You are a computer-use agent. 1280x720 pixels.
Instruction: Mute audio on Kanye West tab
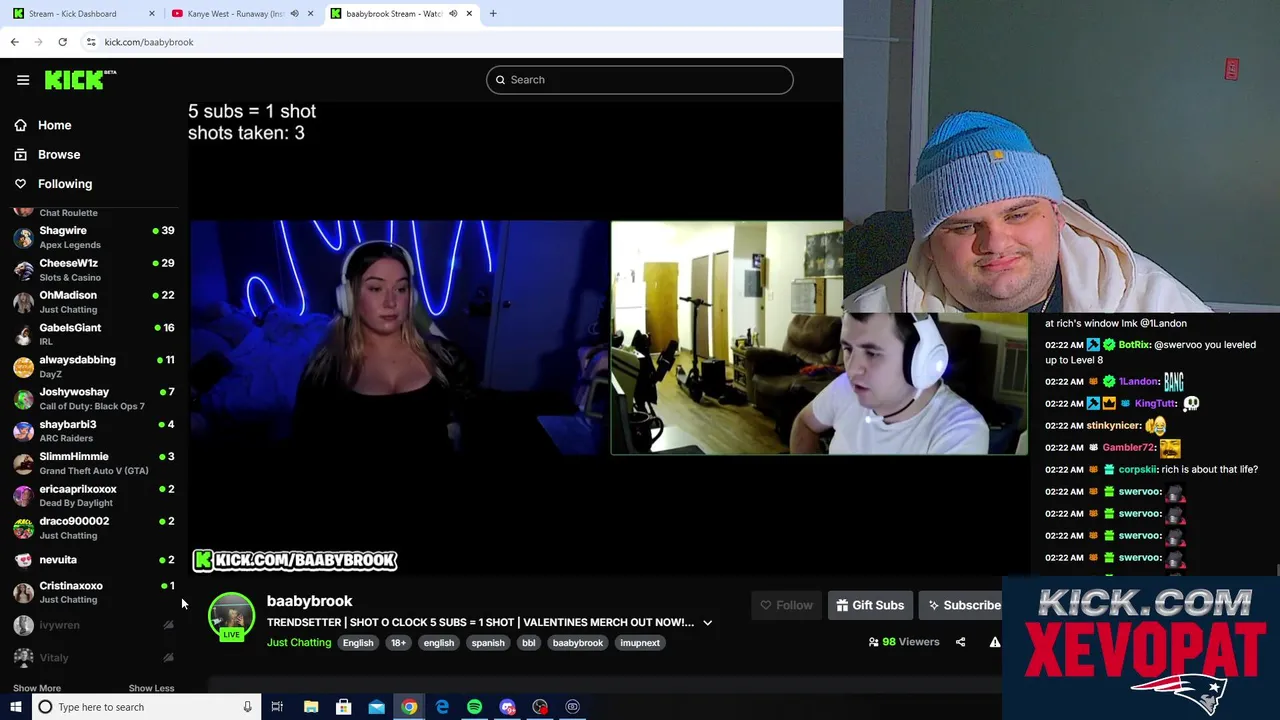tap(294, 14)
